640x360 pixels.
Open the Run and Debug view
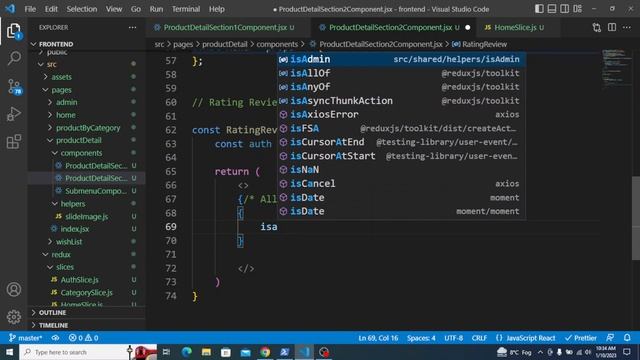[14, 114]
